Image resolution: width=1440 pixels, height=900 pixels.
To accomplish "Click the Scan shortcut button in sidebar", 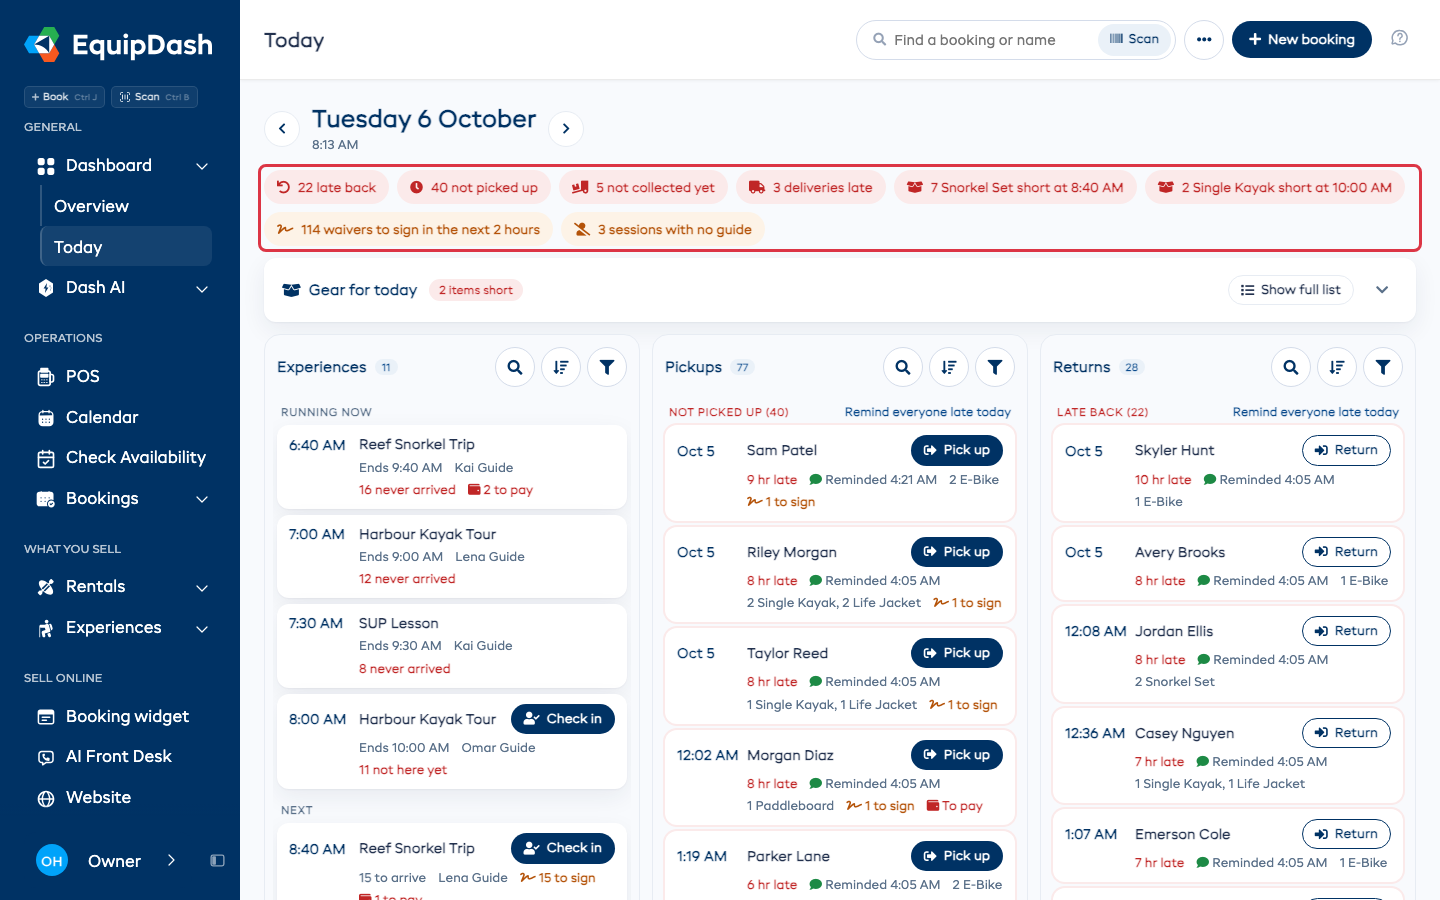I will click(x=154, y=97).
